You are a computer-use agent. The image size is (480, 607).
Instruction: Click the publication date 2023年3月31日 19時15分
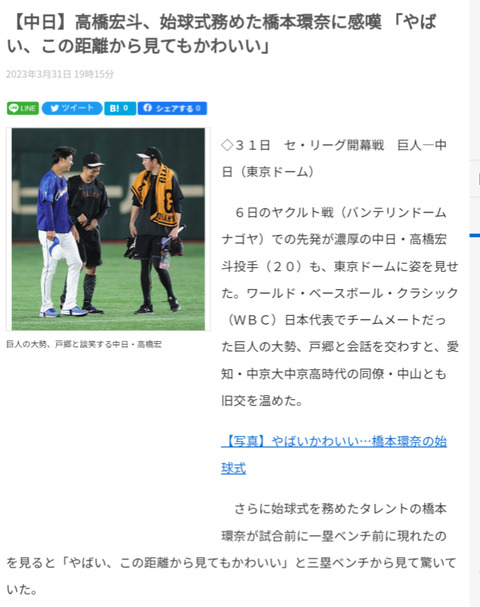60,74
